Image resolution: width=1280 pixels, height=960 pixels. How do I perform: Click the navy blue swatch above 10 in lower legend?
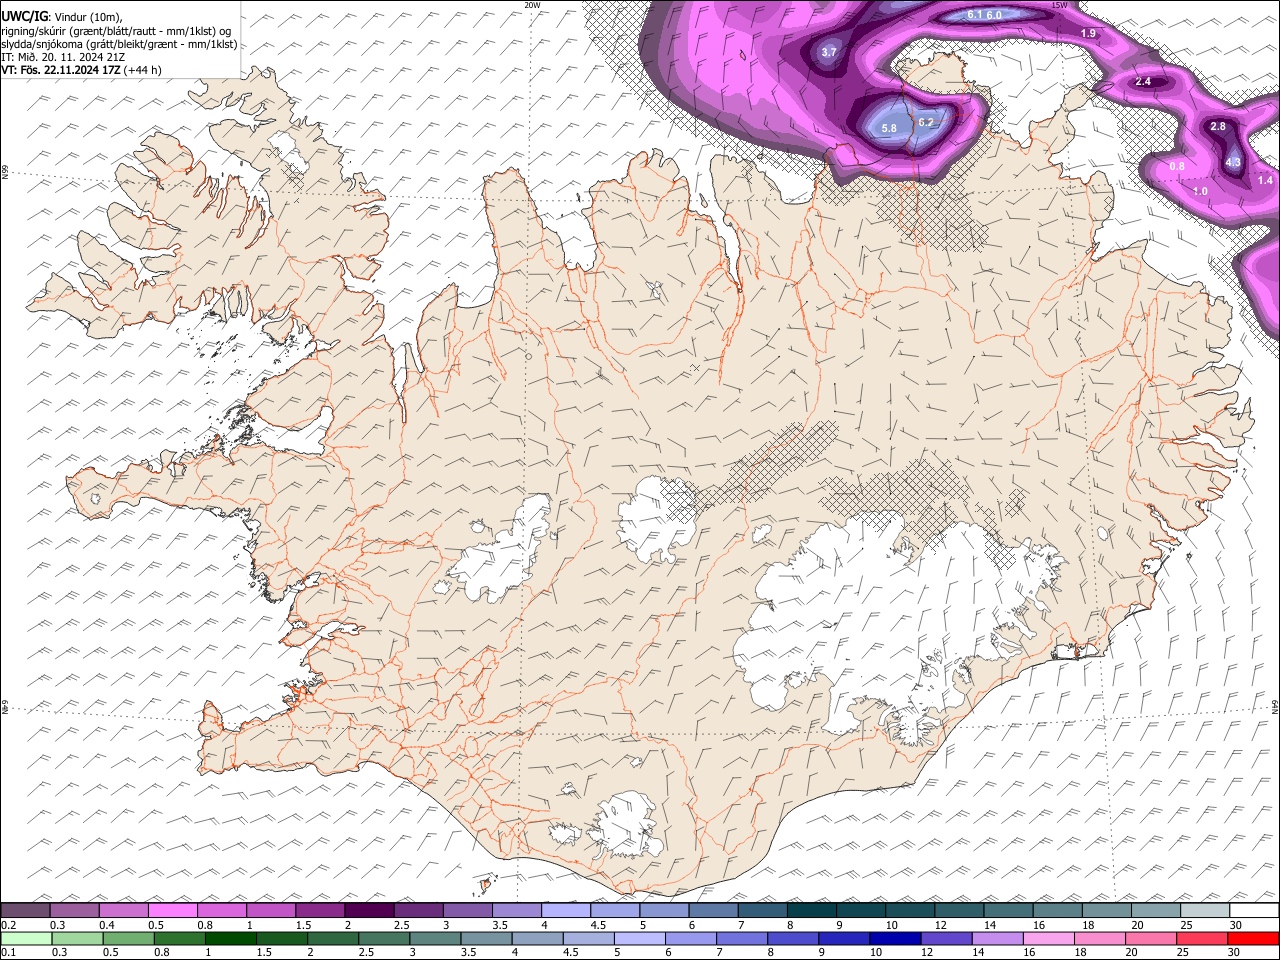point(894,938)
